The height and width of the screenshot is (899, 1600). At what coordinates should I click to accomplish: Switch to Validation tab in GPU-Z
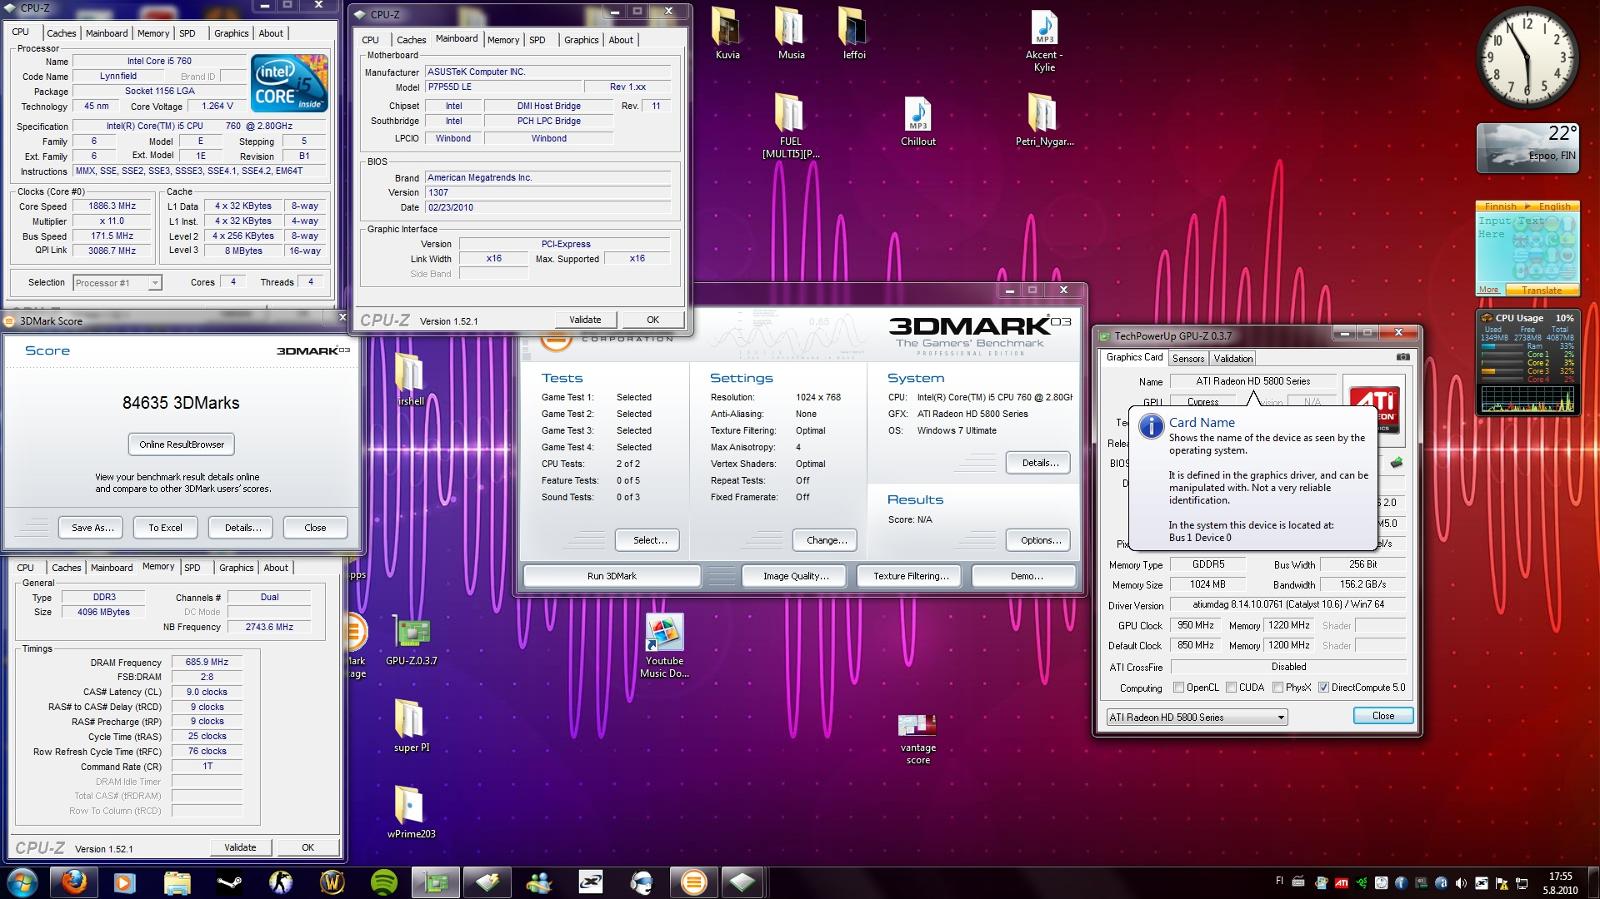[x=1233, y=358]
